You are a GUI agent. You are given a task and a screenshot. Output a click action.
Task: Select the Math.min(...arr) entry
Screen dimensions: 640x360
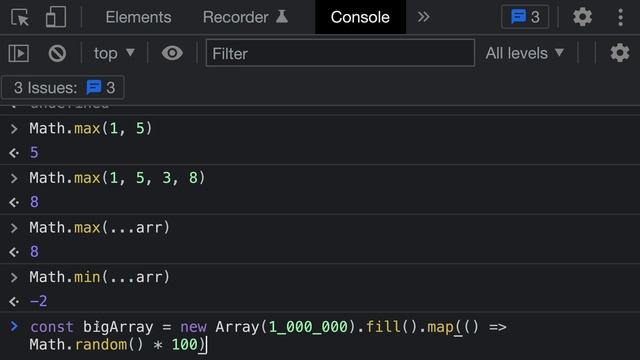click(99, 277)
